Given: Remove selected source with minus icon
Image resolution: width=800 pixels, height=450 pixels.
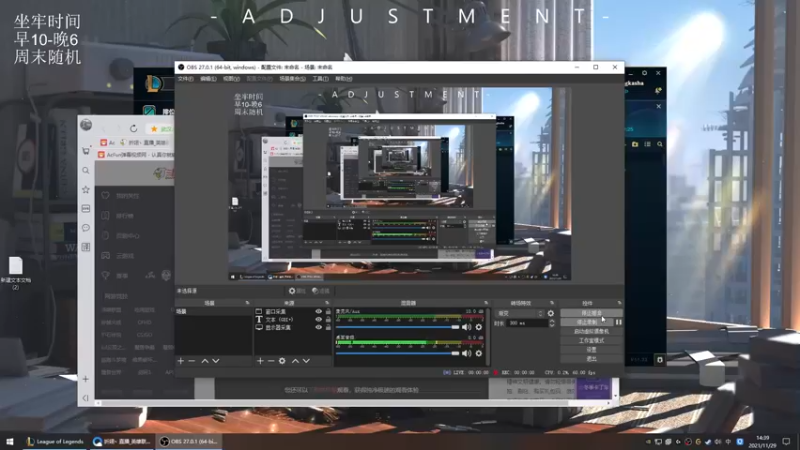Looking at the screenshot, I should (271, 361).
